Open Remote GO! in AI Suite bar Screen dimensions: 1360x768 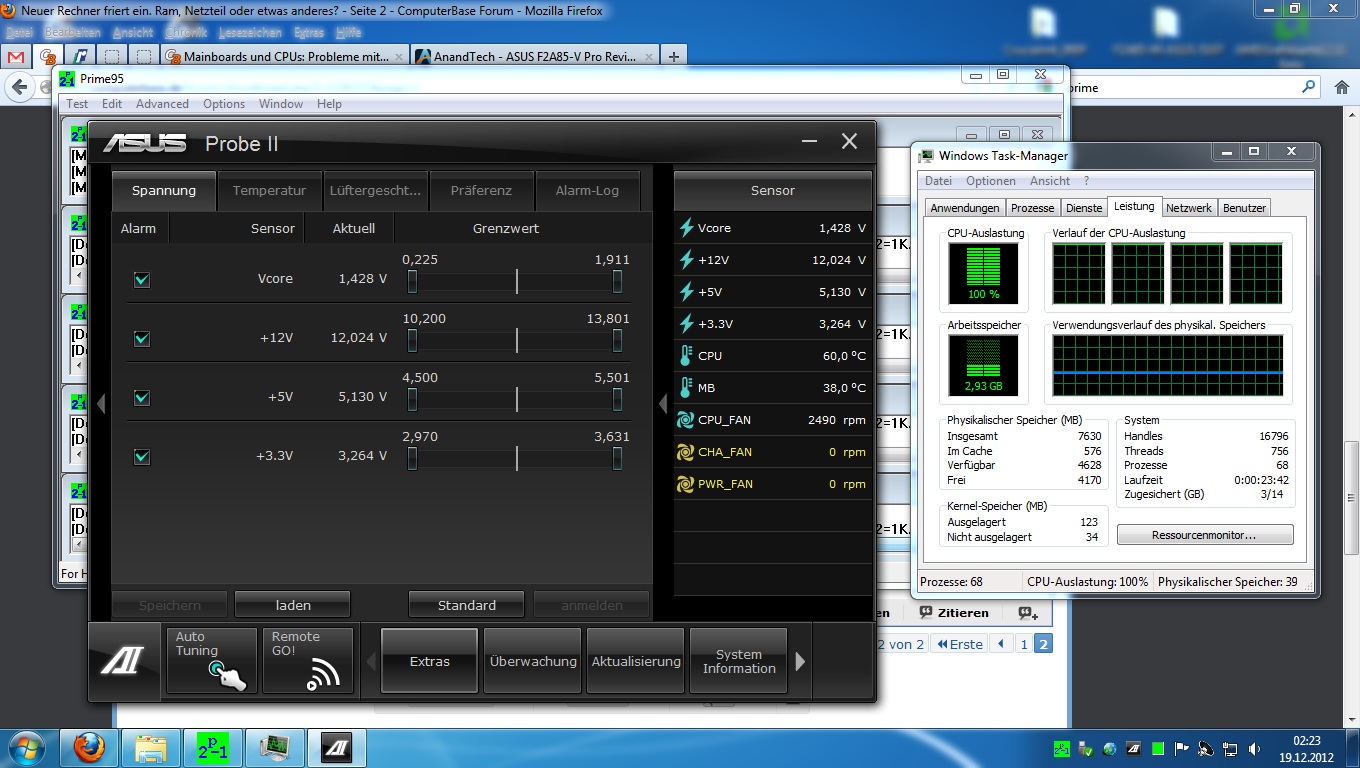tap(308, 660)
